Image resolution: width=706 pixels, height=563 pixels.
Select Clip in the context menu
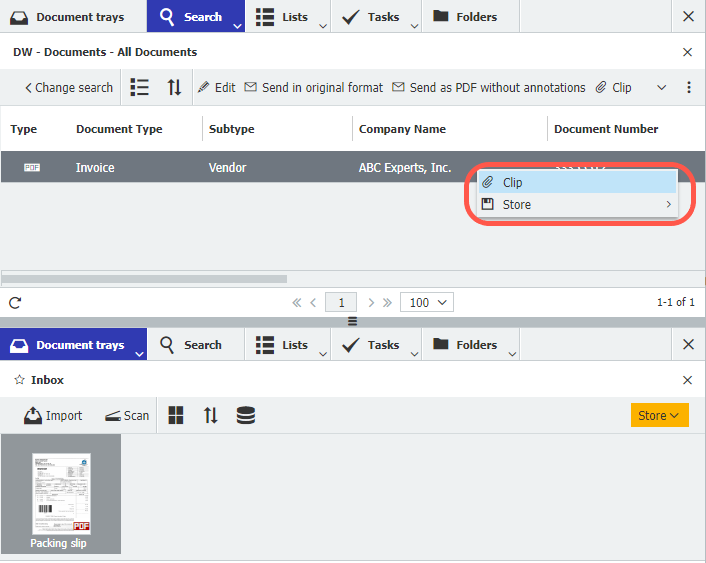coord(513,183)
